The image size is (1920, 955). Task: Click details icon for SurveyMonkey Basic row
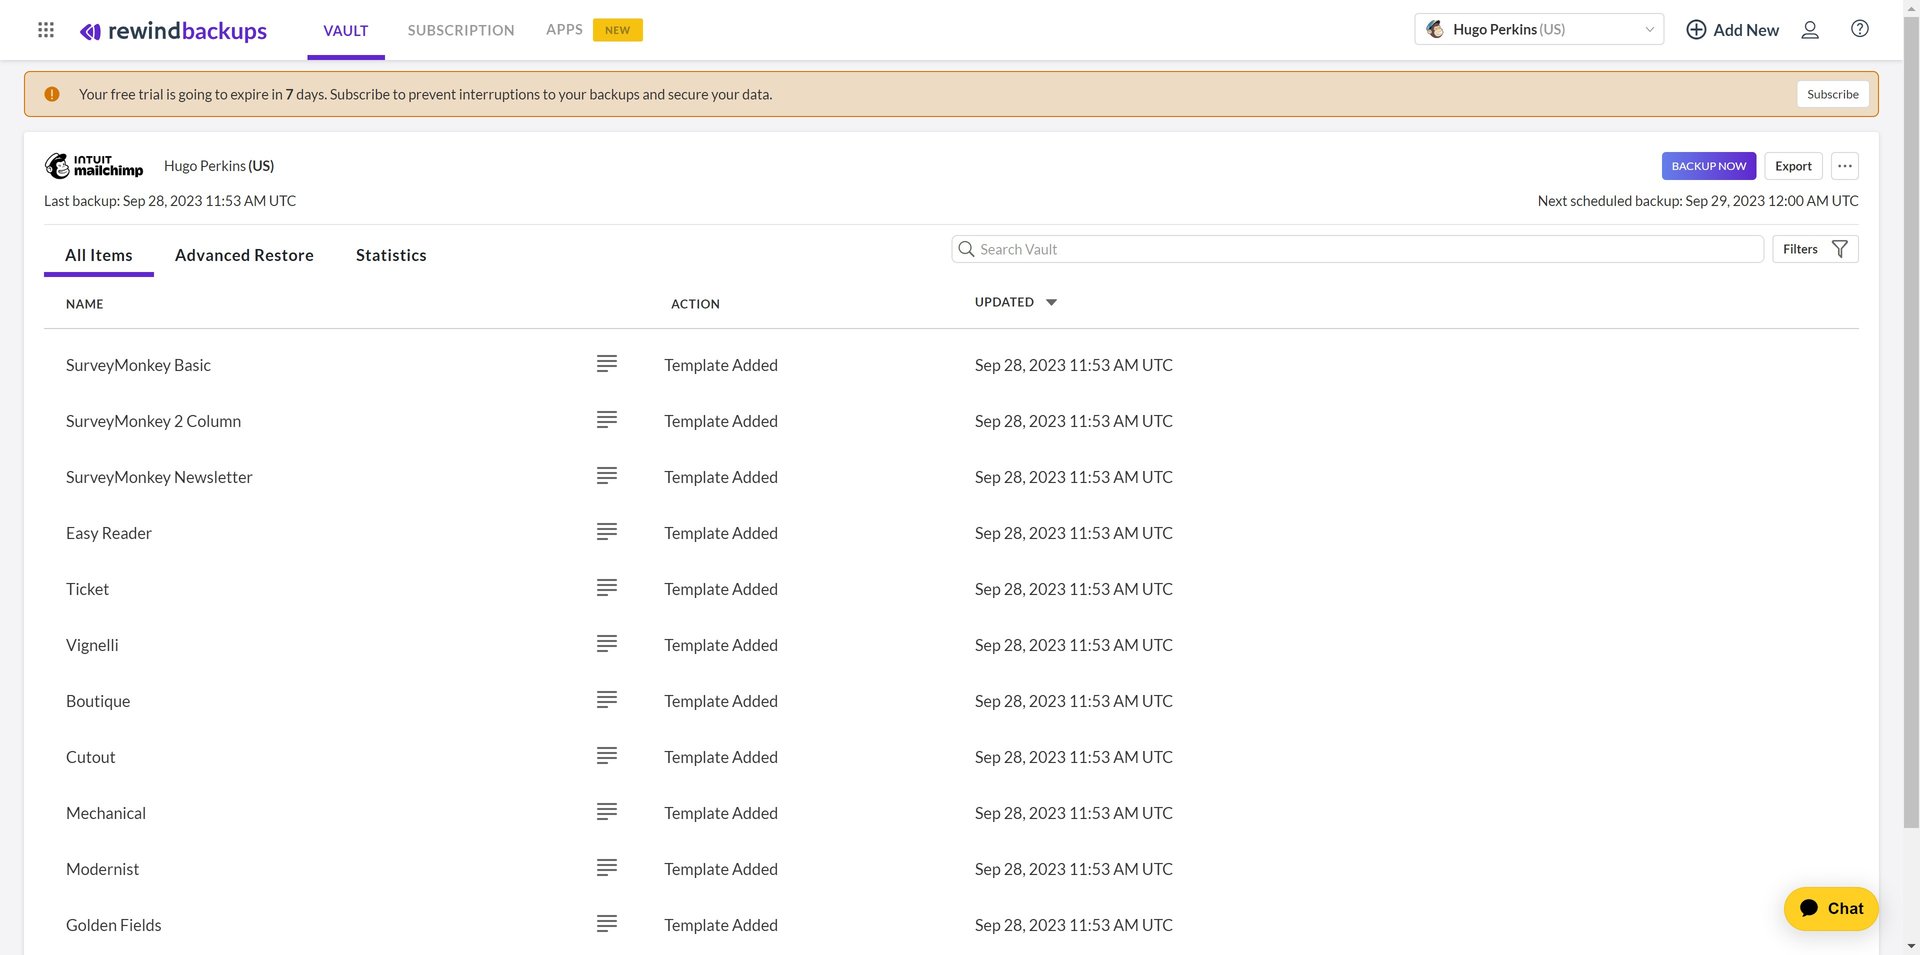[x=606, y=364]
